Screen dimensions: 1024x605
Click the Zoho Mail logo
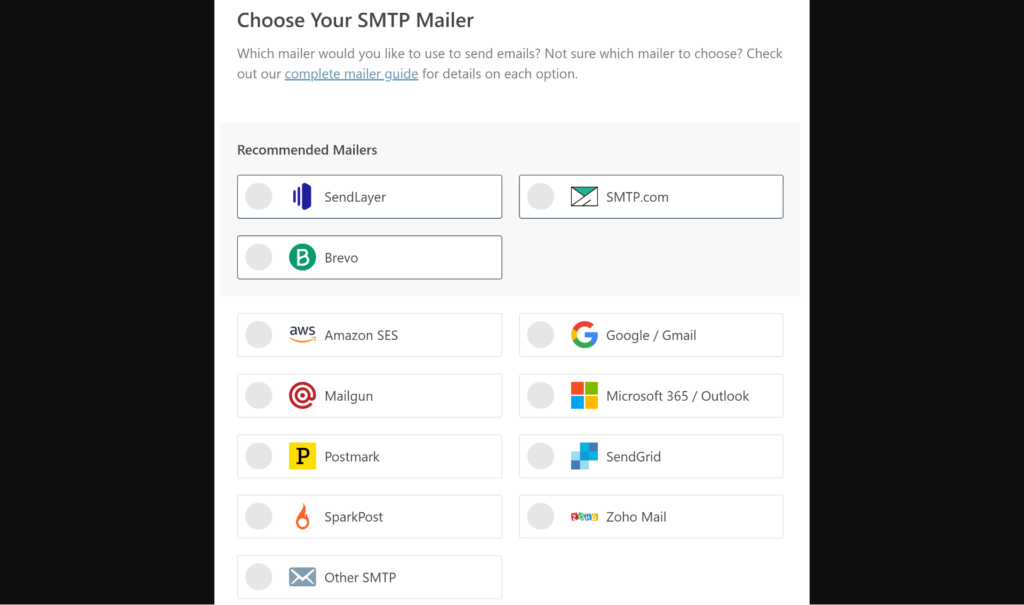584,517
